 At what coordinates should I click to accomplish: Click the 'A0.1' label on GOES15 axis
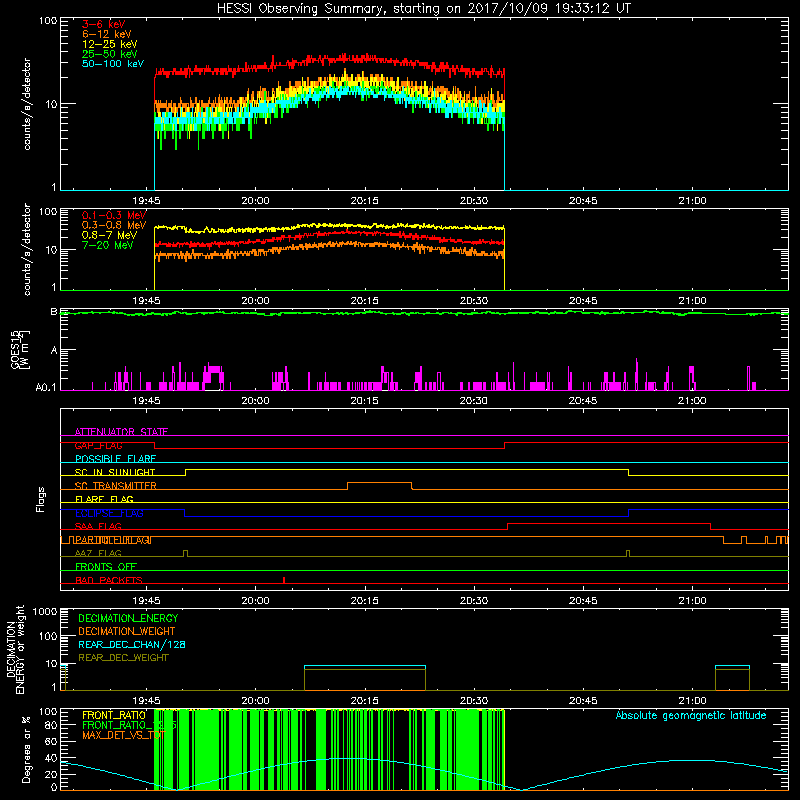(x=46, y=388)
